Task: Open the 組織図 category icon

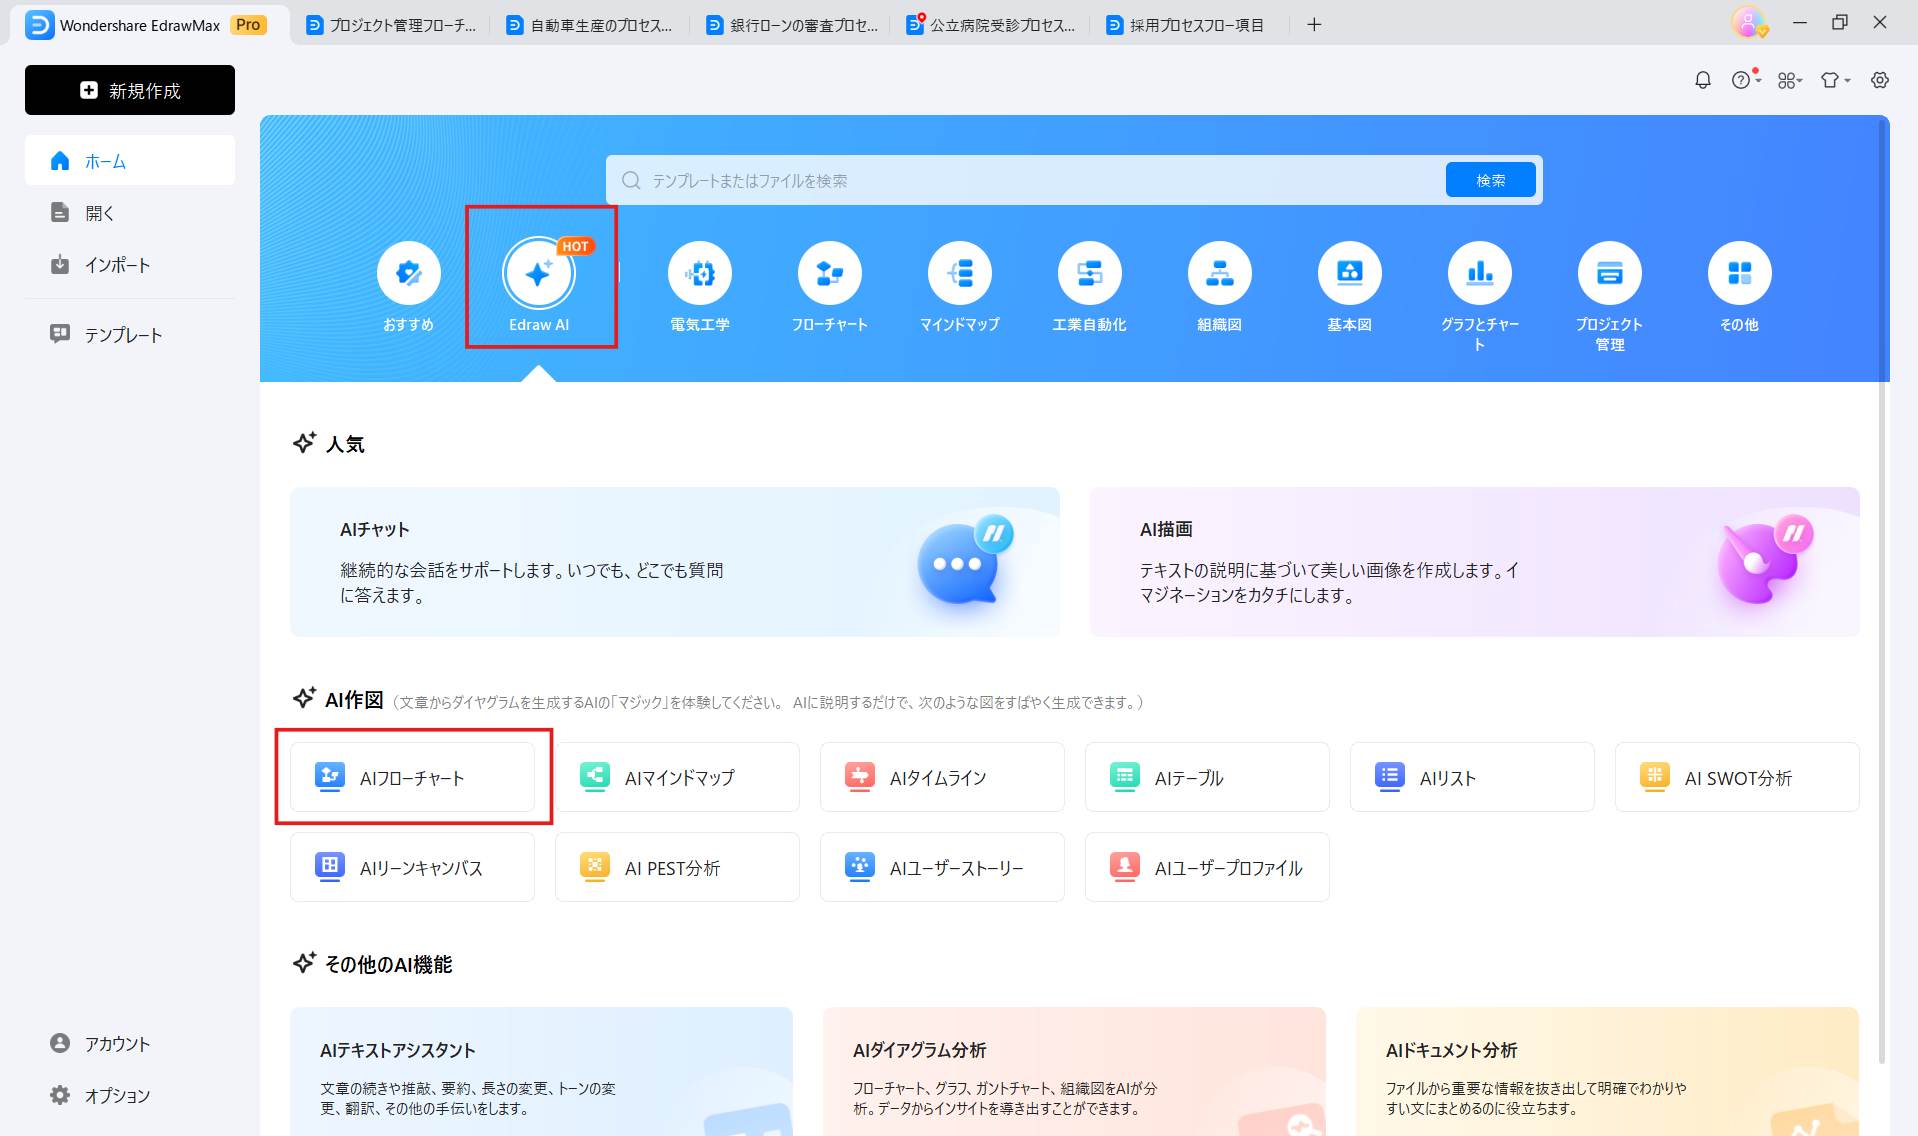Action: tap(1220, 273)
